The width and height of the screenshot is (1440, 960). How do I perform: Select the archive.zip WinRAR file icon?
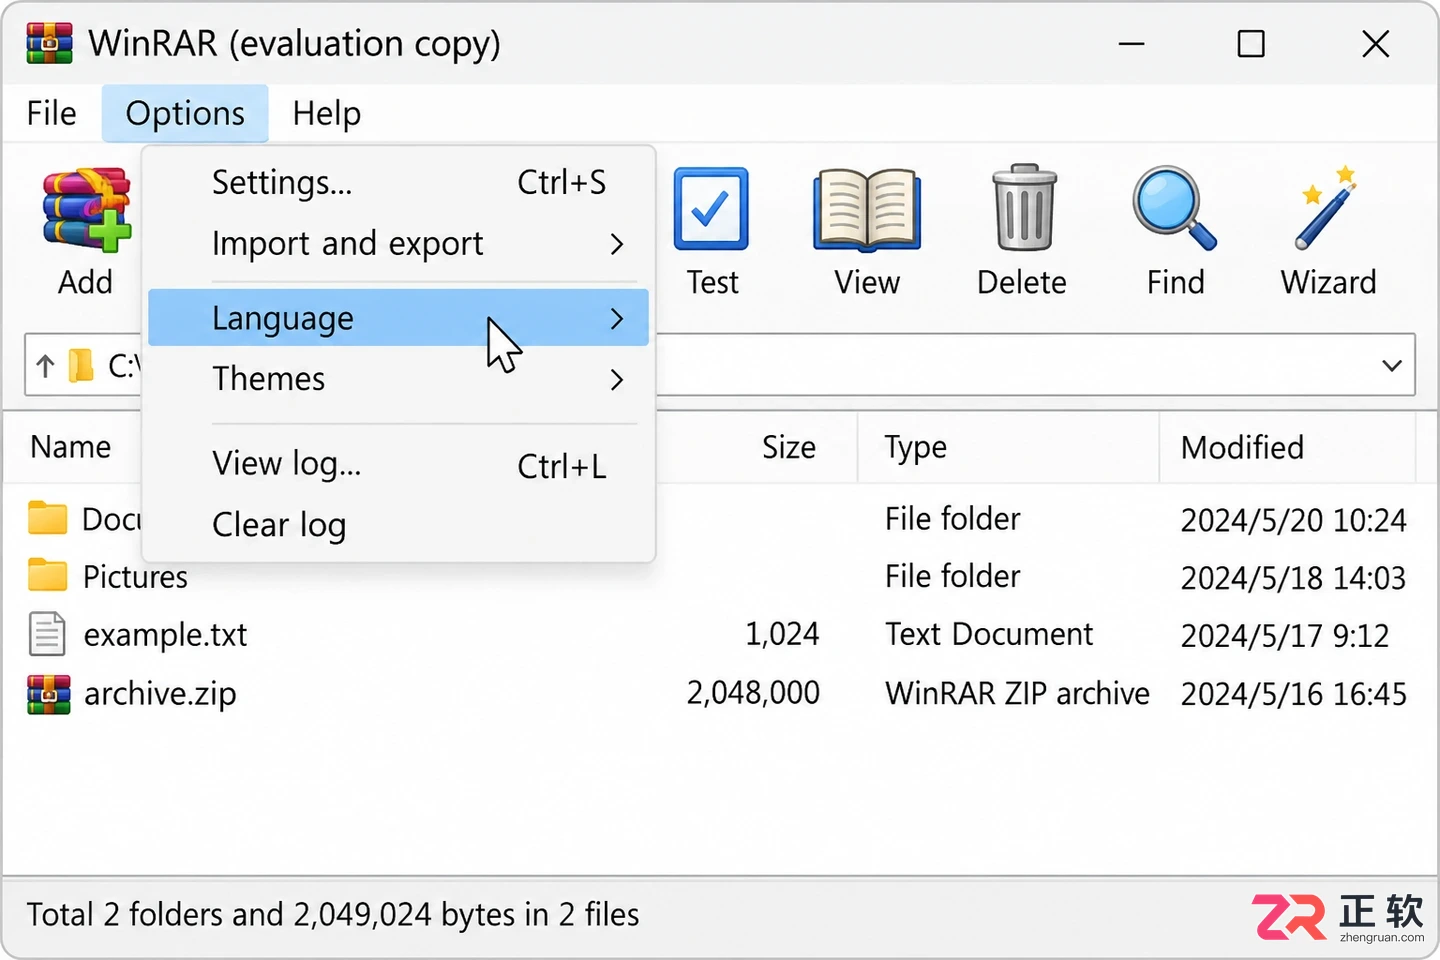(49, 694)
